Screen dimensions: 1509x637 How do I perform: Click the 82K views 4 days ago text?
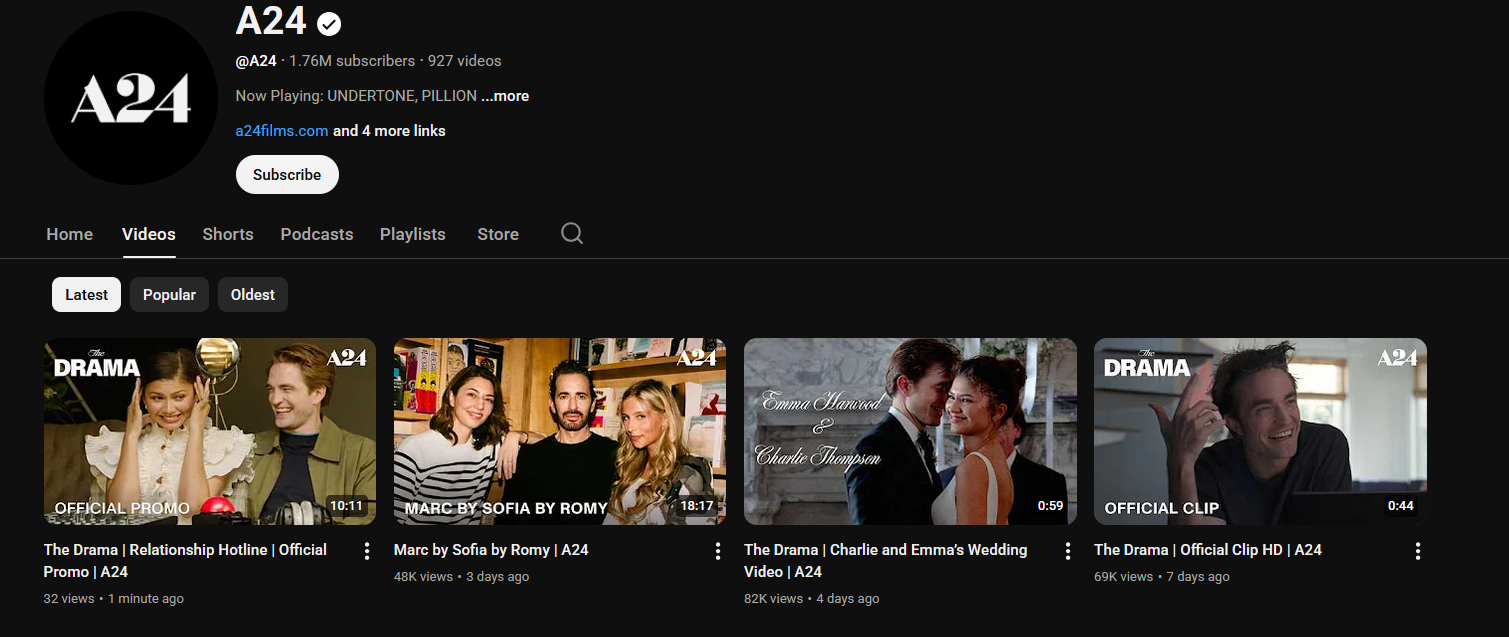812,599
